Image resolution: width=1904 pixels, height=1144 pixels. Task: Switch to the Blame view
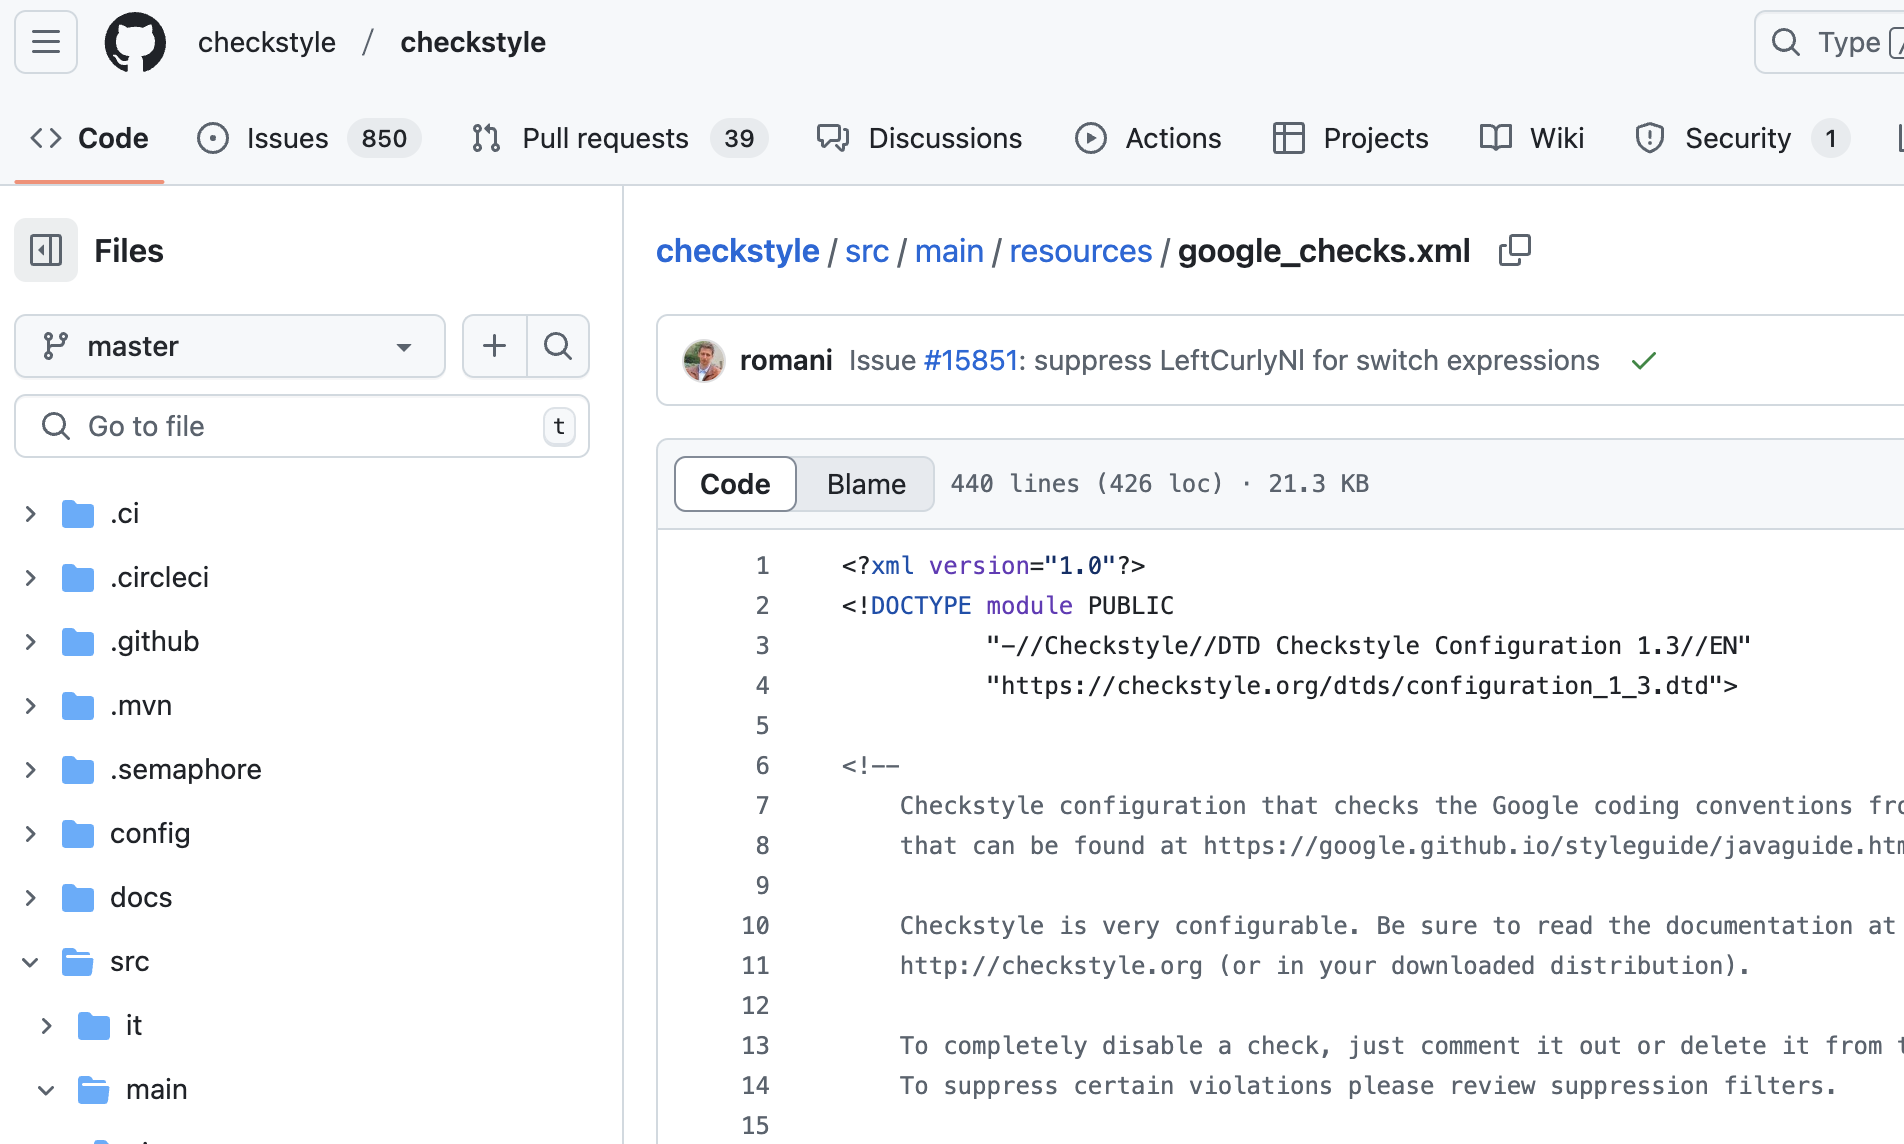pos(864,484)
